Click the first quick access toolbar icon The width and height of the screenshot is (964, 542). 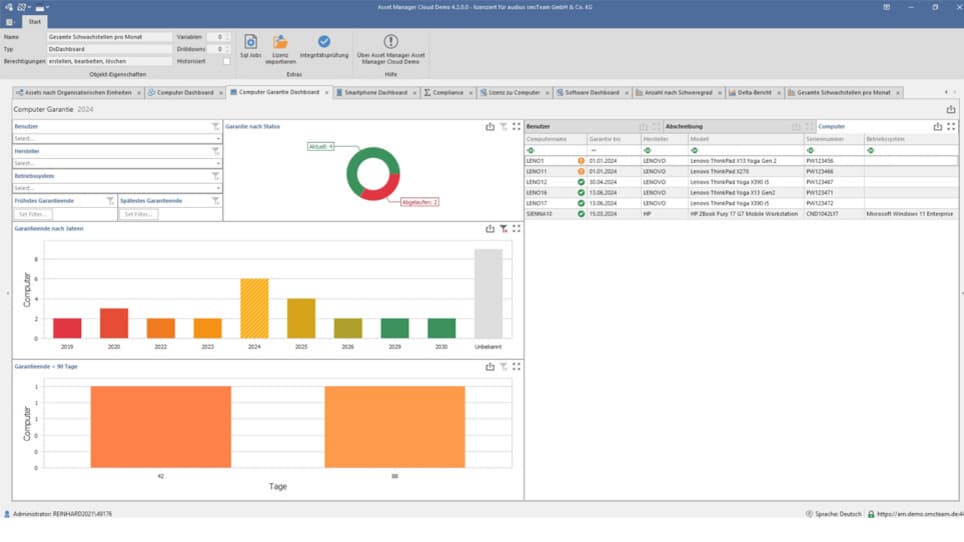(9, 7)
